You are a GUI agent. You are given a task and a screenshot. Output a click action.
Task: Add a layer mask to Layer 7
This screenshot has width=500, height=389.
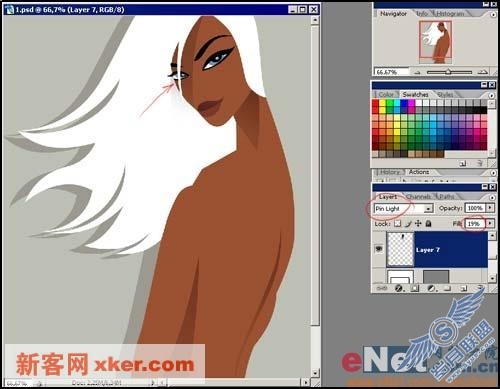point(415,288)
